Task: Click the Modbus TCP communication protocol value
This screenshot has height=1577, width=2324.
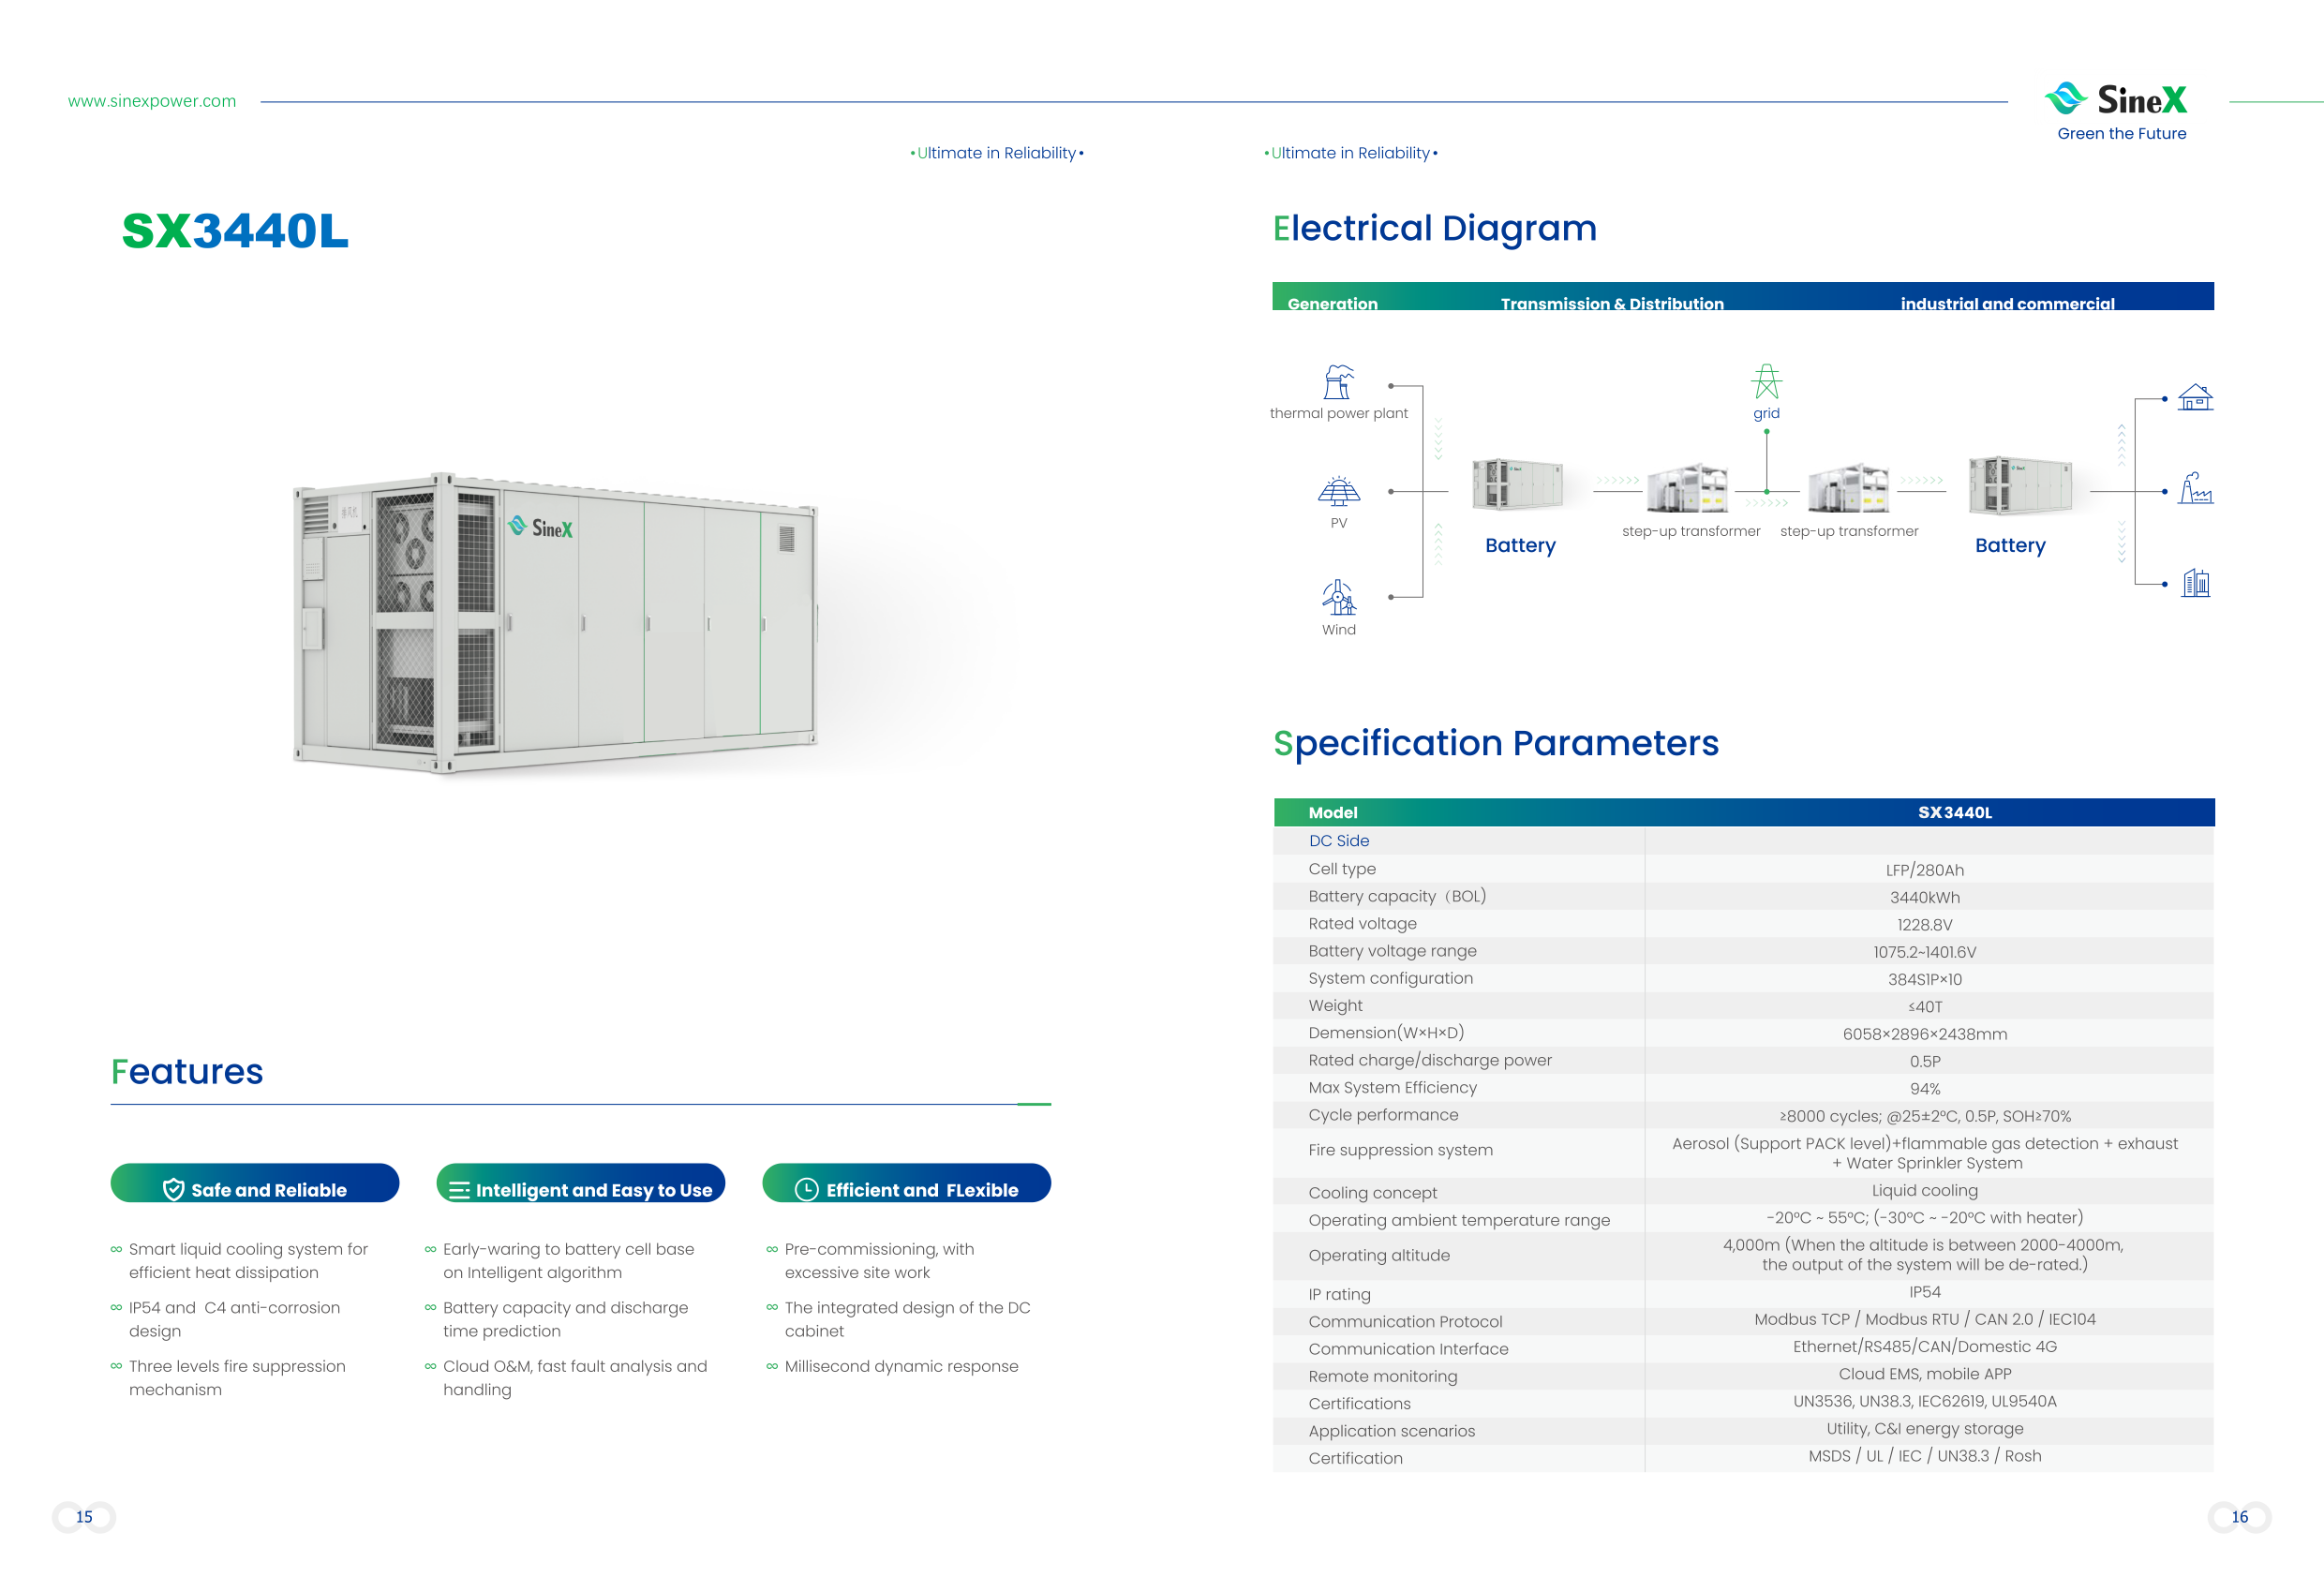Action: tap(1924, 1320)
